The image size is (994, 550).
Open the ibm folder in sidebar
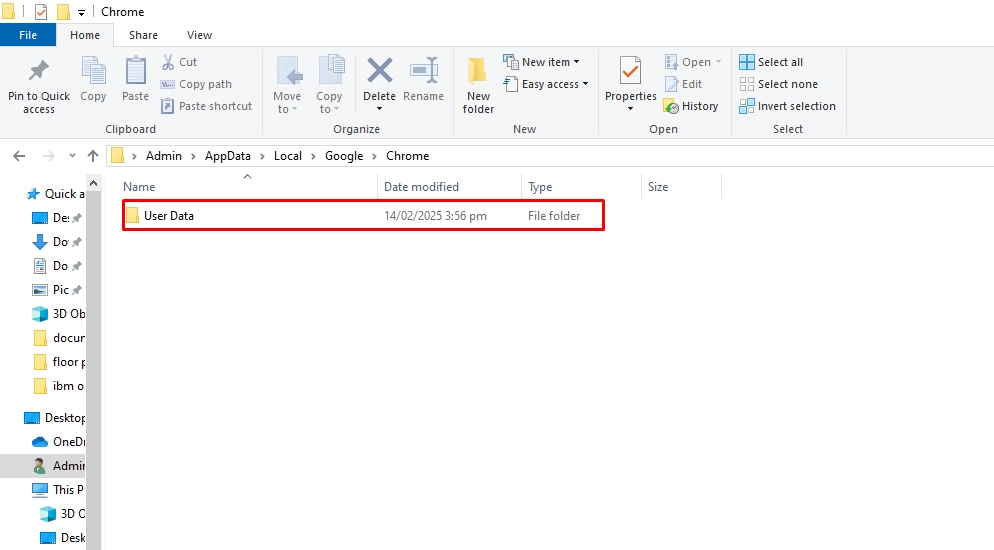58,386
